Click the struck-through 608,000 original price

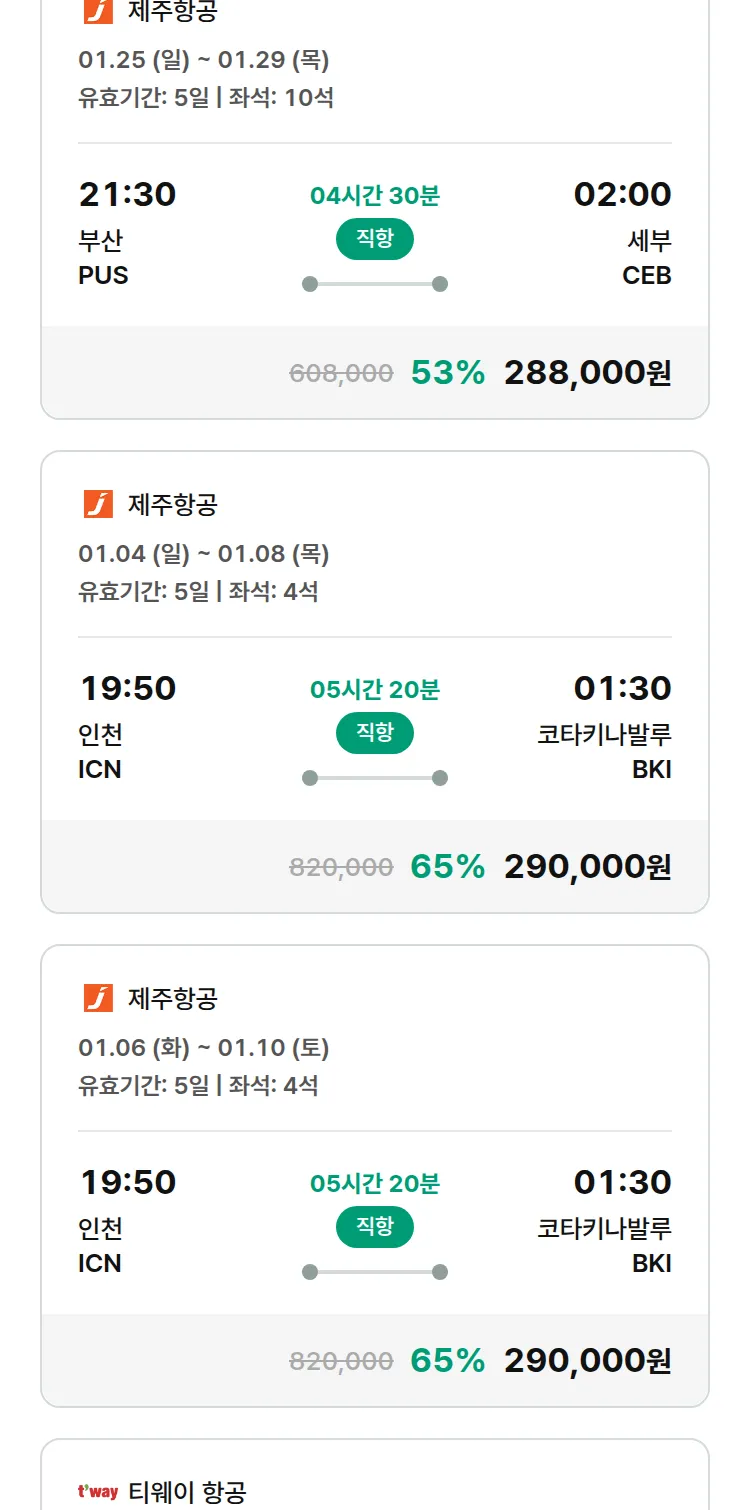tap(341, 374)
